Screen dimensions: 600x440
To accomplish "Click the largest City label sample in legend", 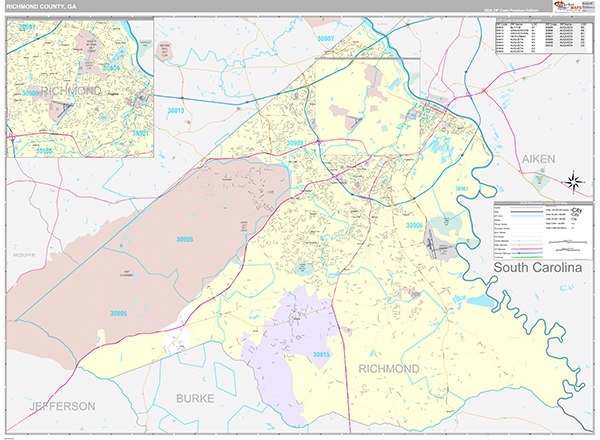I will pyautogui.click(x=576, y=210).
